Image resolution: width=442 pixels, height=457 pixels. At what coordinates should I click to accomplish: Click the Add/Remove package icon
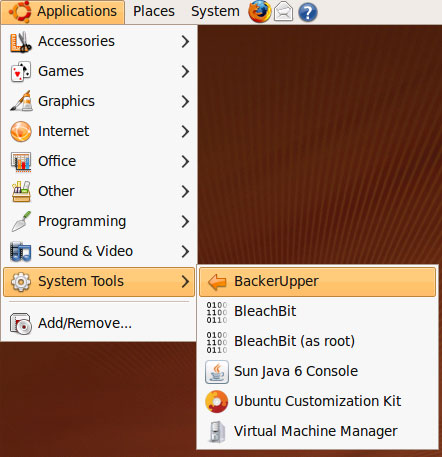[21, 323]
